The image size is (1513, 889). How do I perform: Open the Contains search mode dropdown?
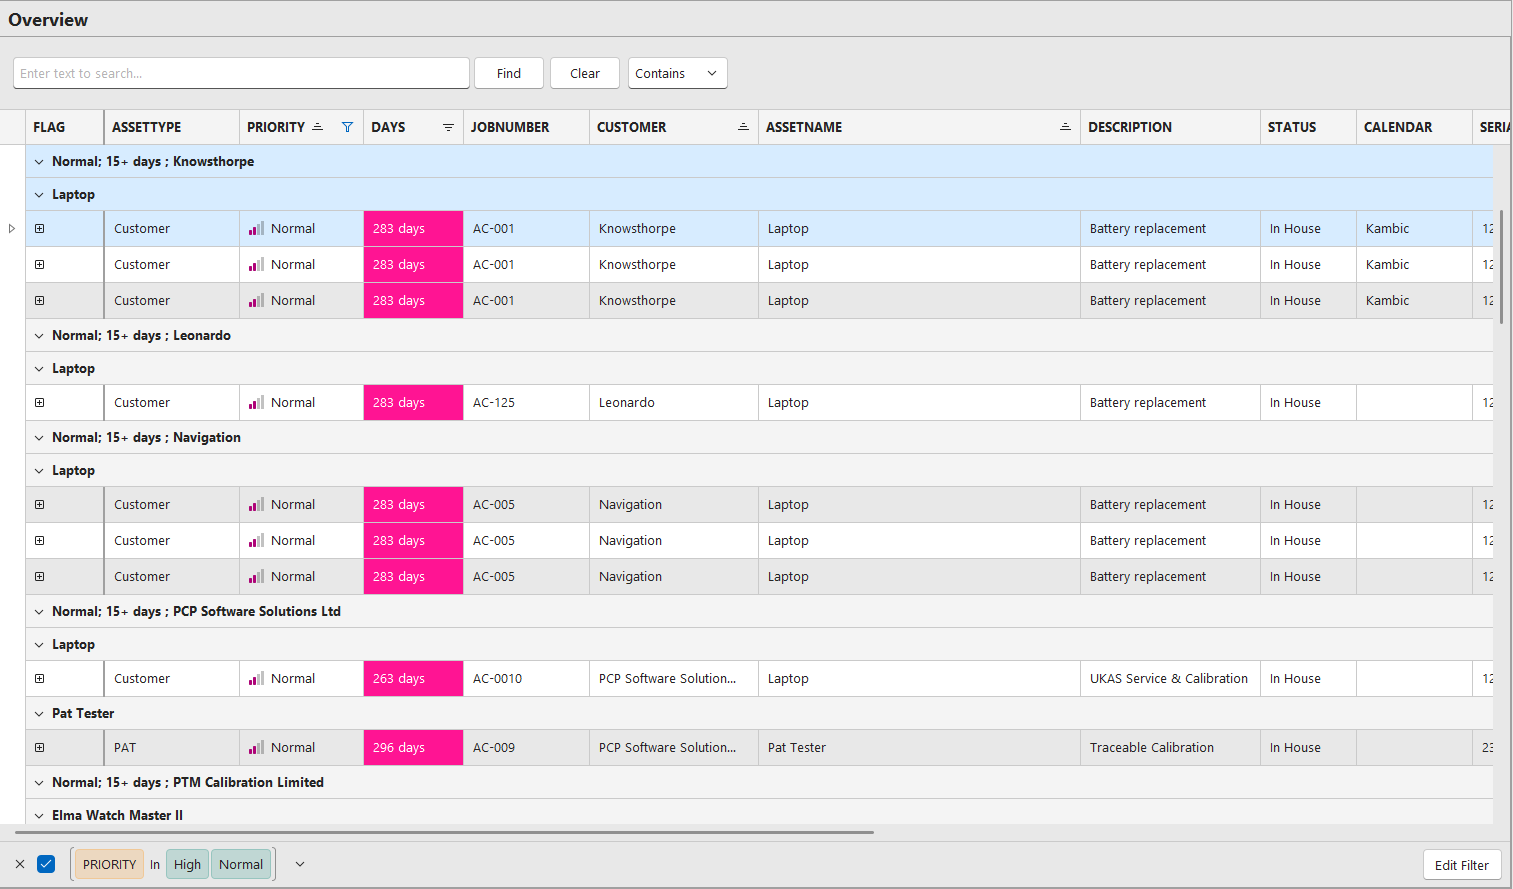click(677, 73)
